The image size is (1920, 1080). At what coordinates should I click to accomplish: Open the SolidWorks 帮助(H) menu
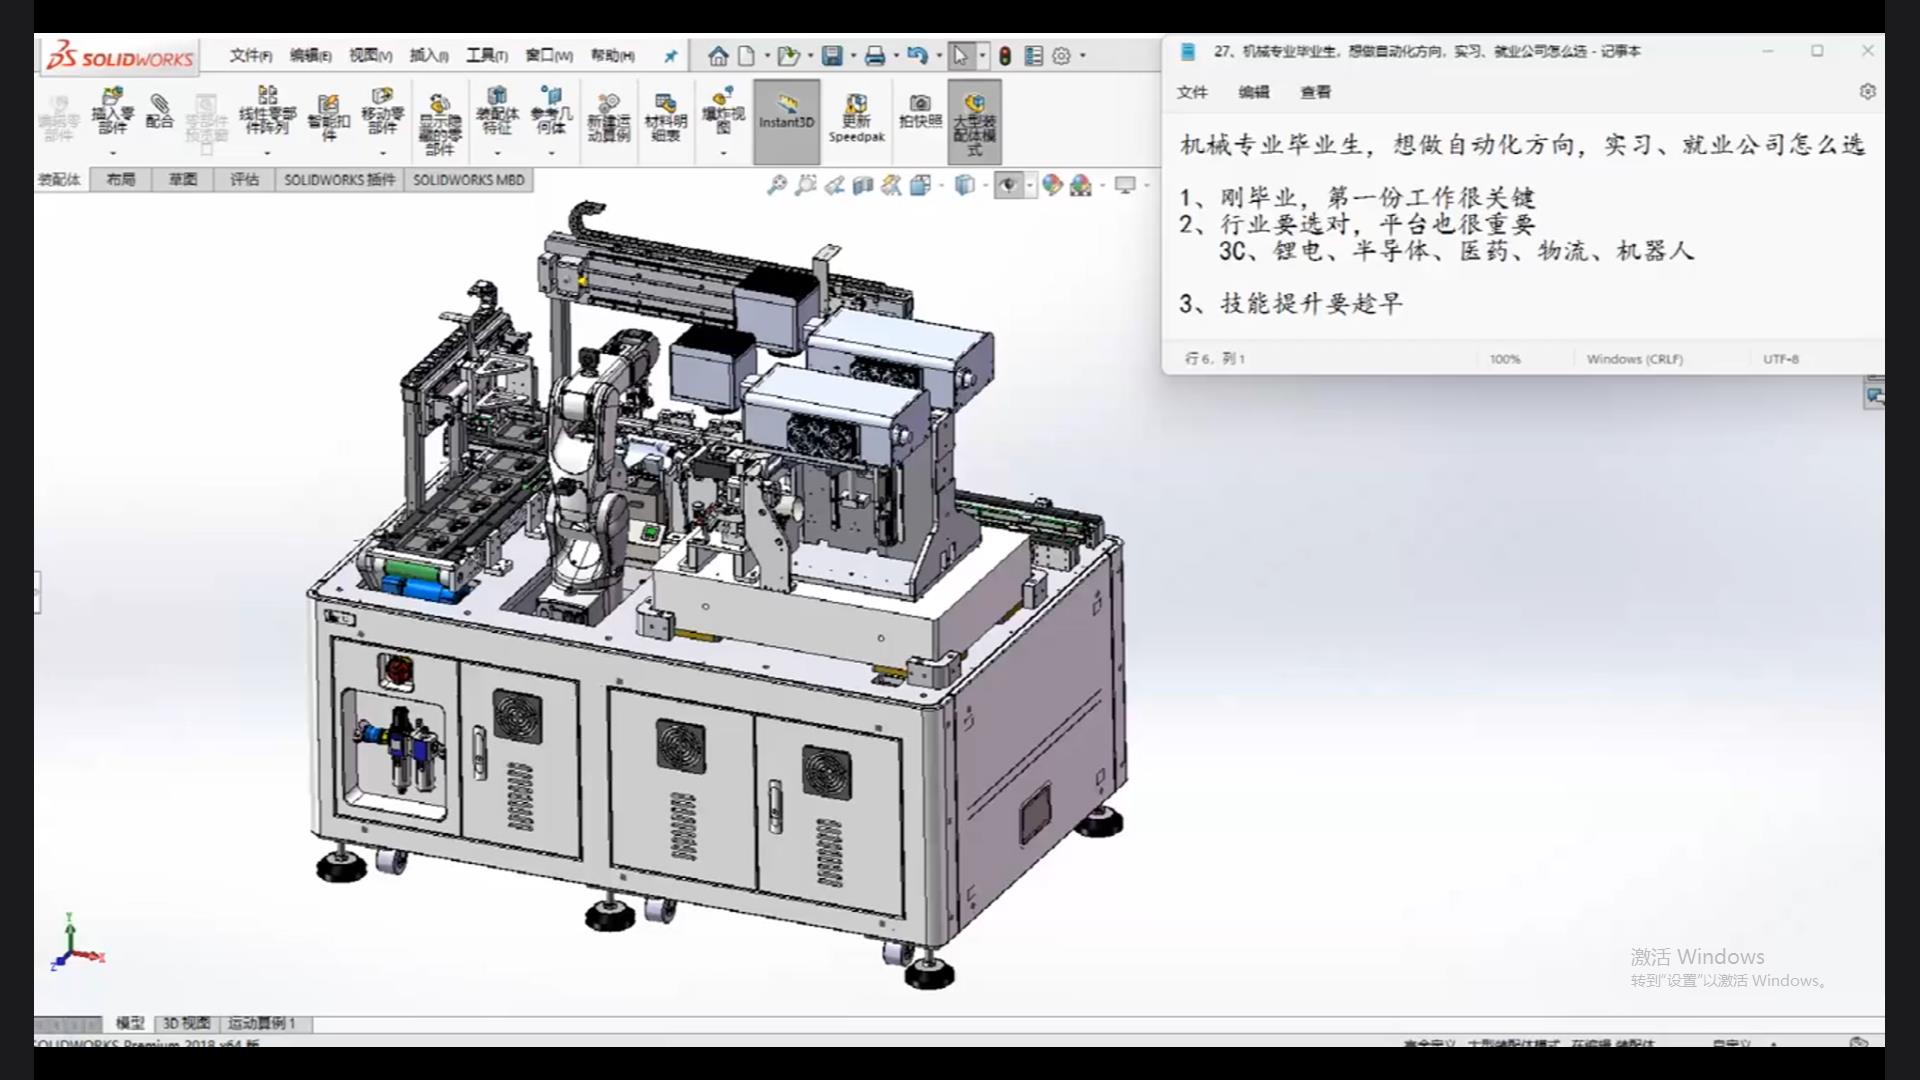click(612, 56)
